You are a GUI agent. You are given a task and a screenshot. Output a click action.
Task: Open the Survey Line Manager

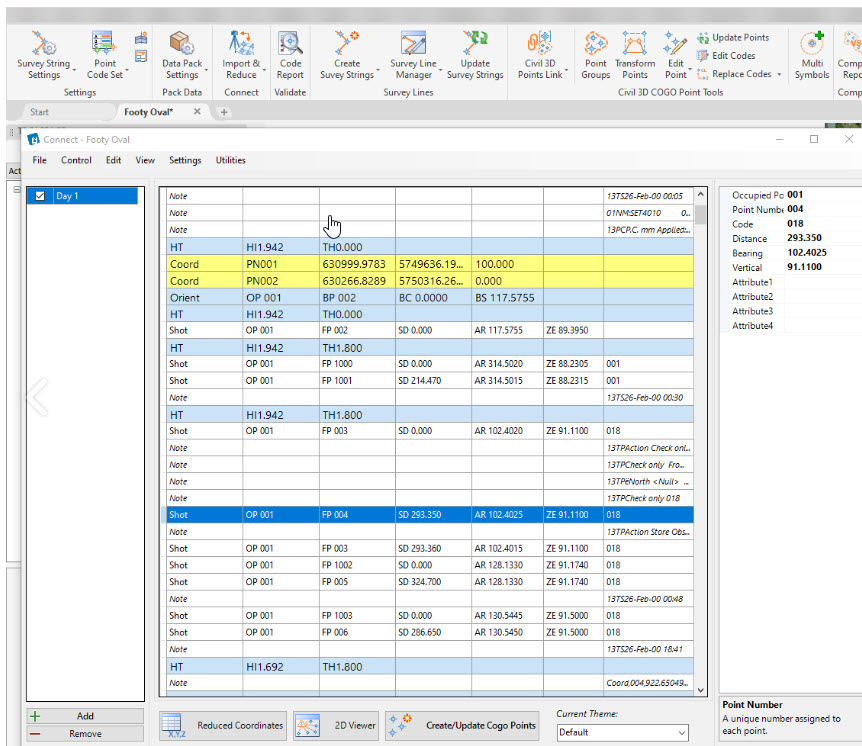(413, 55)
